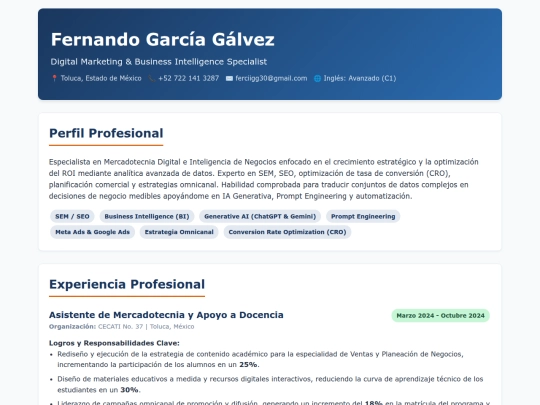
Task: Click the email envelope icon
Action: (229, 79)
